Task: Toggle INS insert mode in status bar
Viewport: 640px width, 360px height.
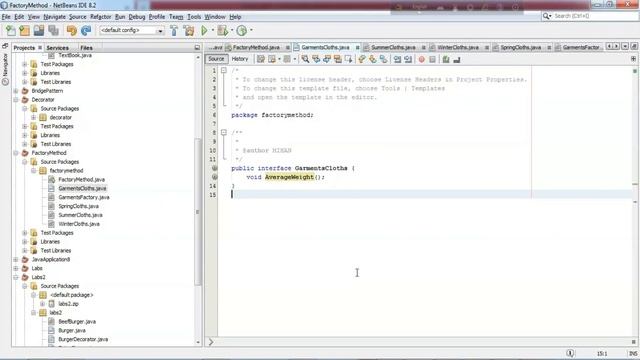Action: pos(633,353)
